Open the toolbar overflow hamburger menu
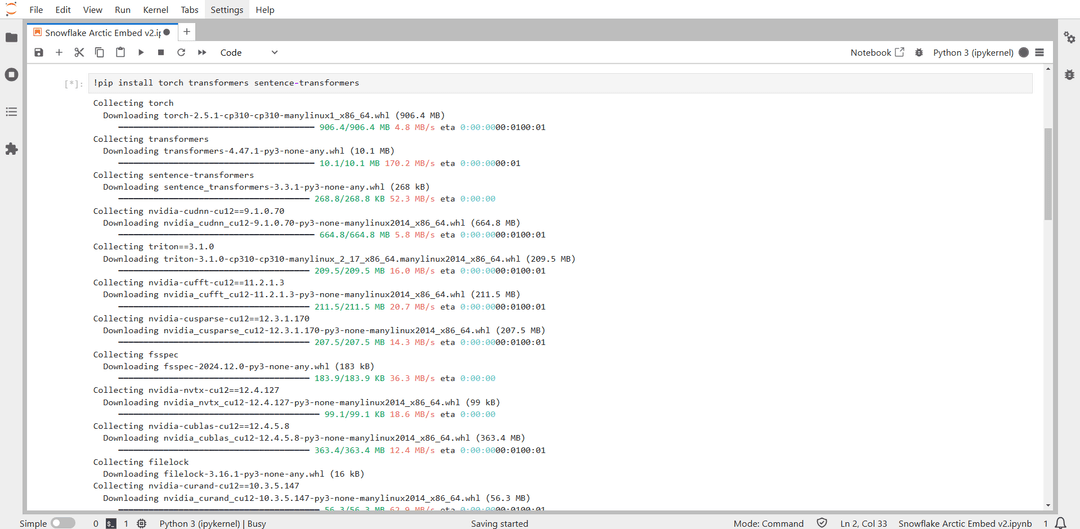The width and height of the screenshot is (1080, 529). pyautogui.click(x=1040, y=52)
